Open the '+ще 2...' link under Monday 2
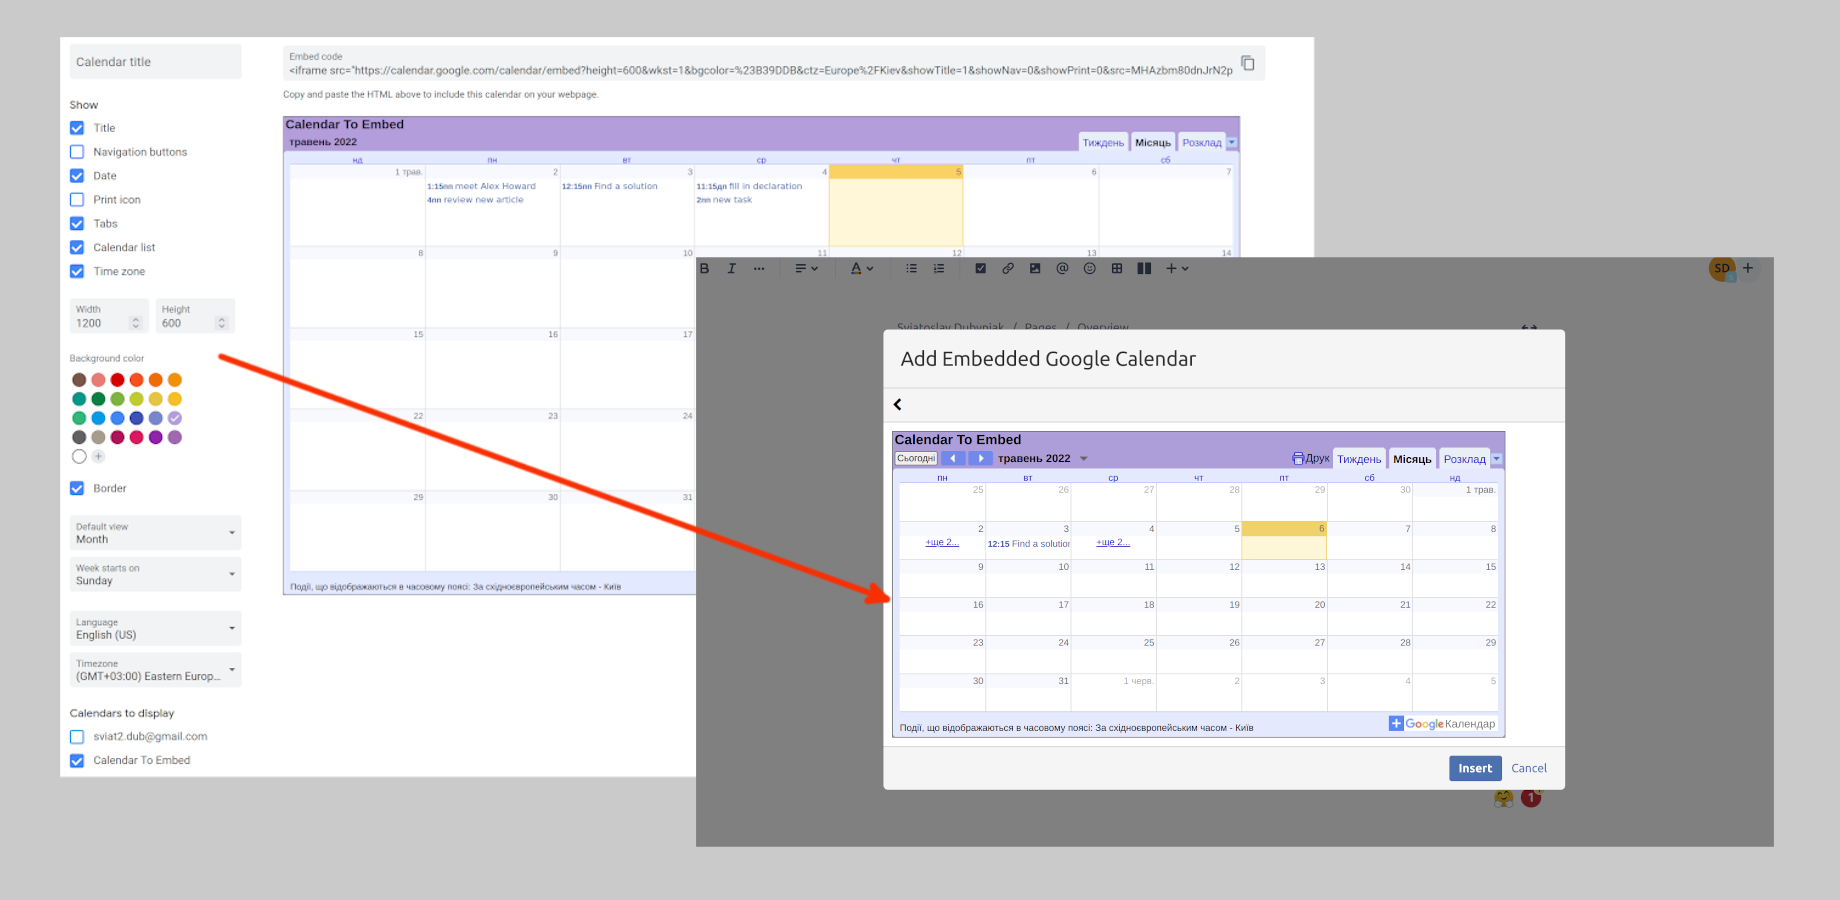The width and height of the screenshot is (1840, 900). point(942,542)
